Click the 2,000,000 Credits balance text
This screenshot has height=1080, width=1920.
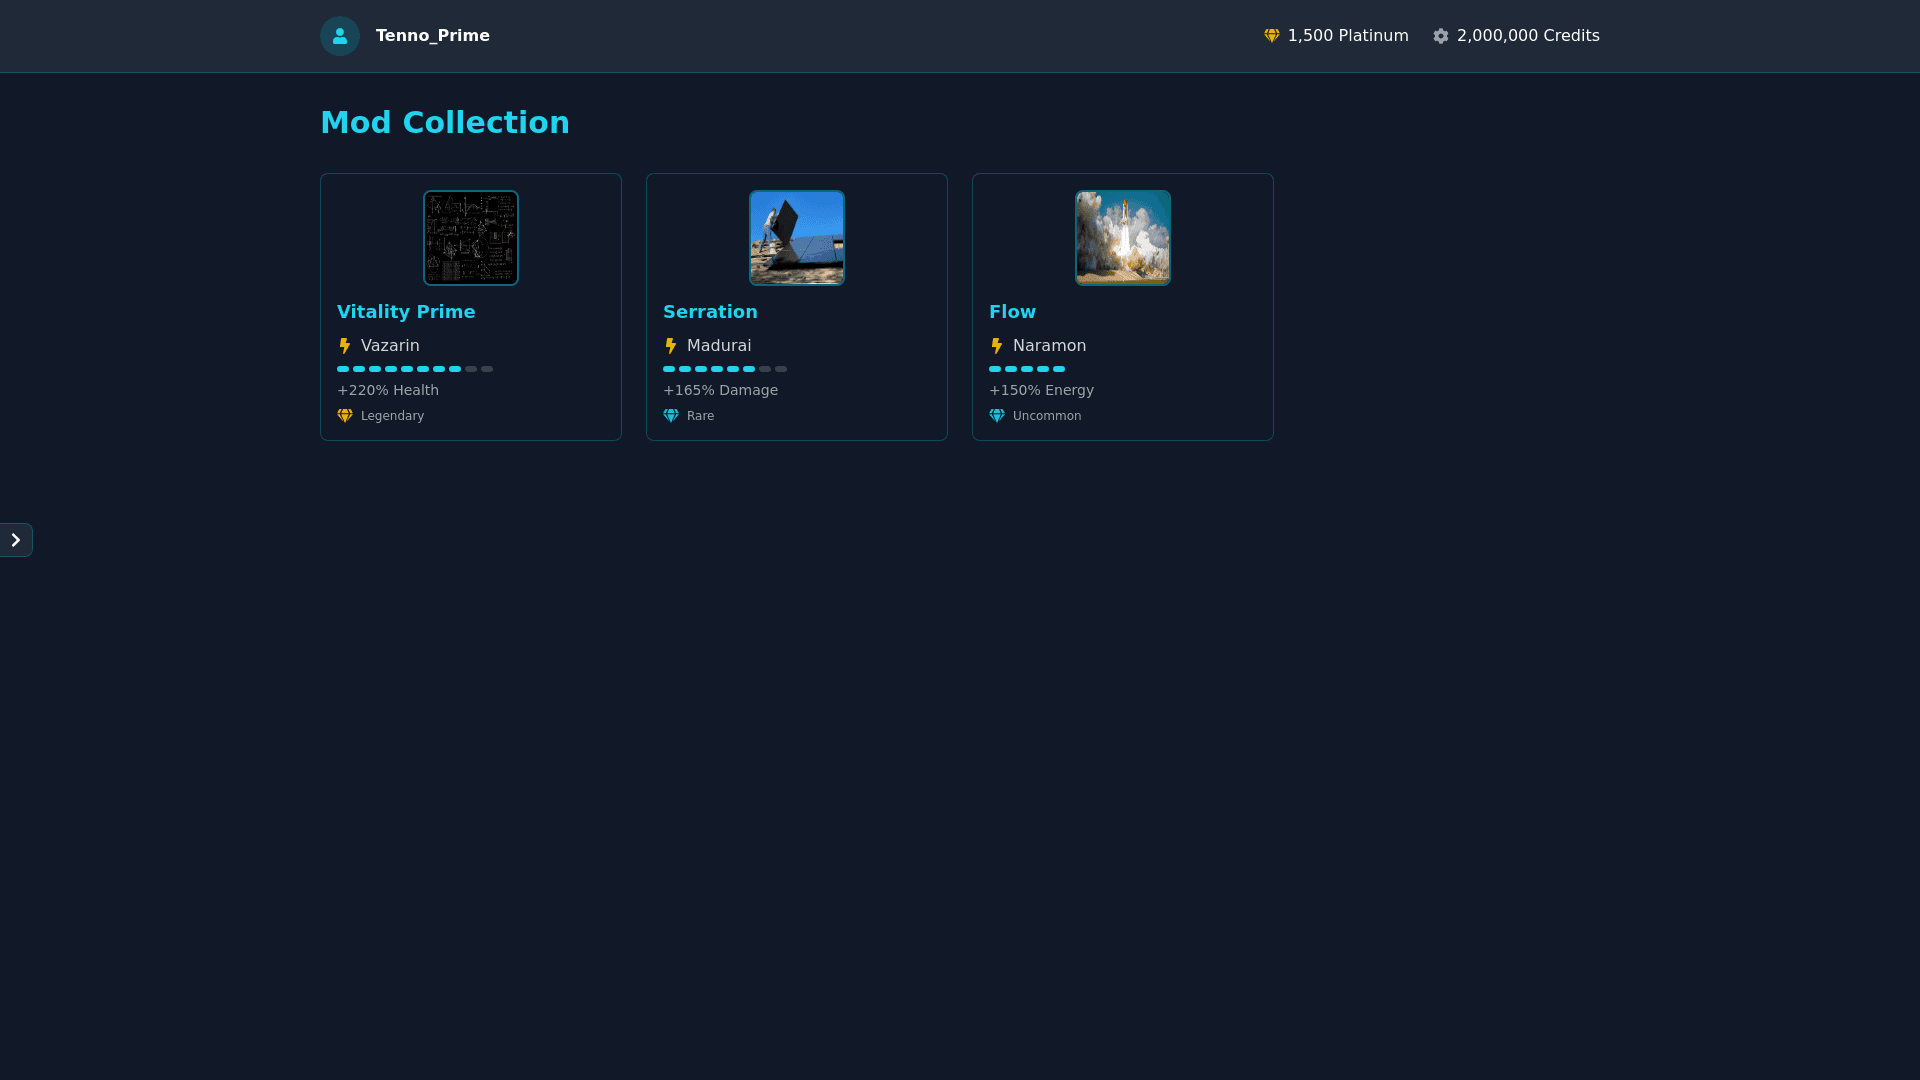(x=1527, y=36)
